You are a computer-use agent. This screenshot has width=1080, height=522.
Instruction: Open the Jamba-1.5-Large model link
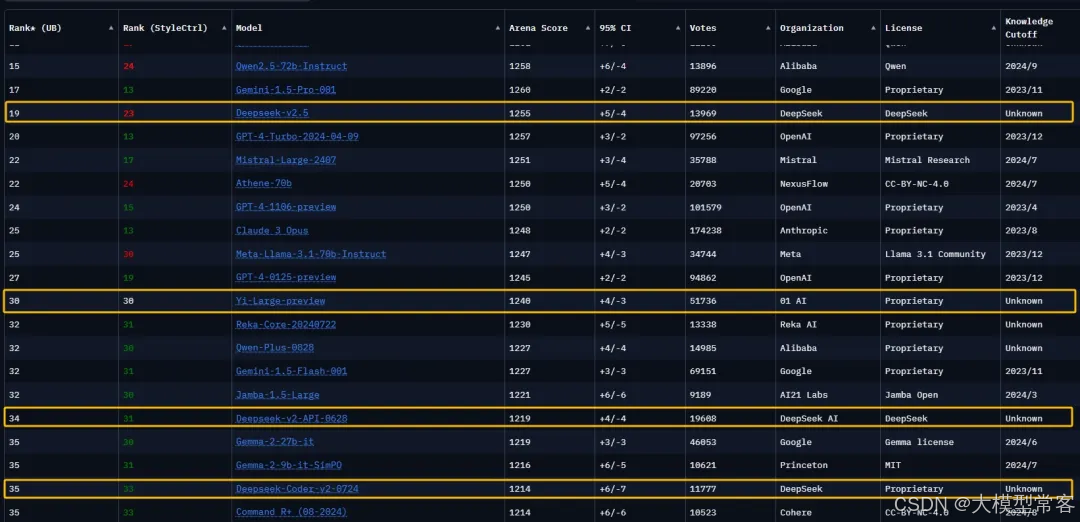pos(278,395)
